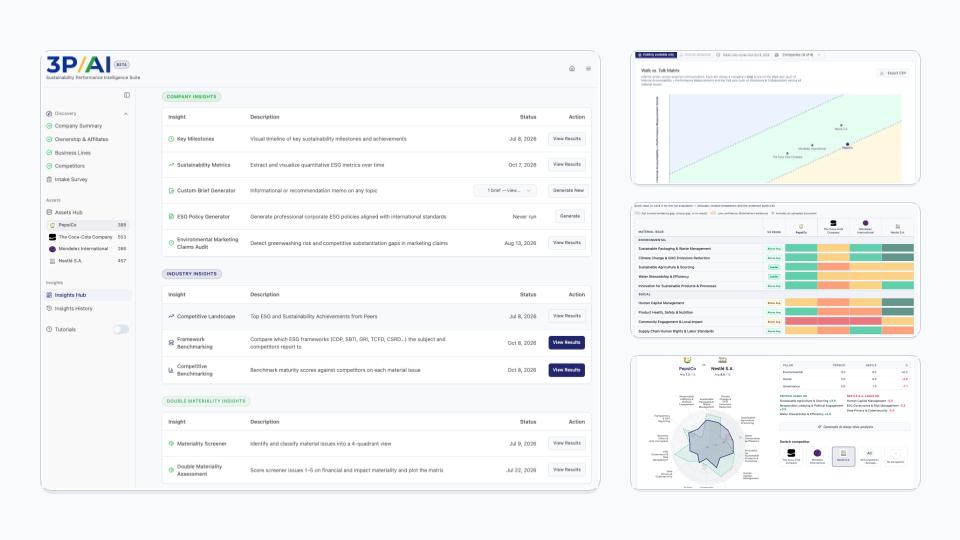Click the Intake Survey clipboard icon
The width and height of the screenshot is (960, 540).
[49, 179]
